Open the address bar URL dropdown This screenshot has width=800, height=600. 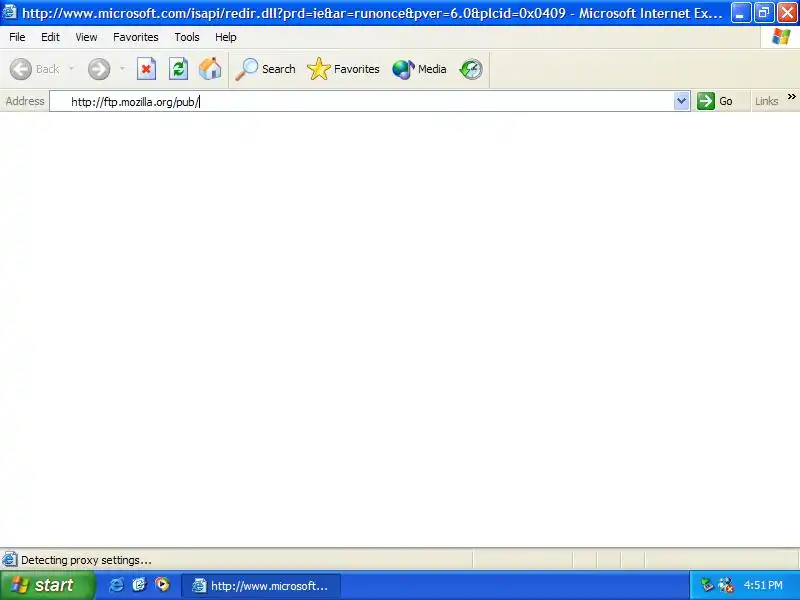(681, 101)
